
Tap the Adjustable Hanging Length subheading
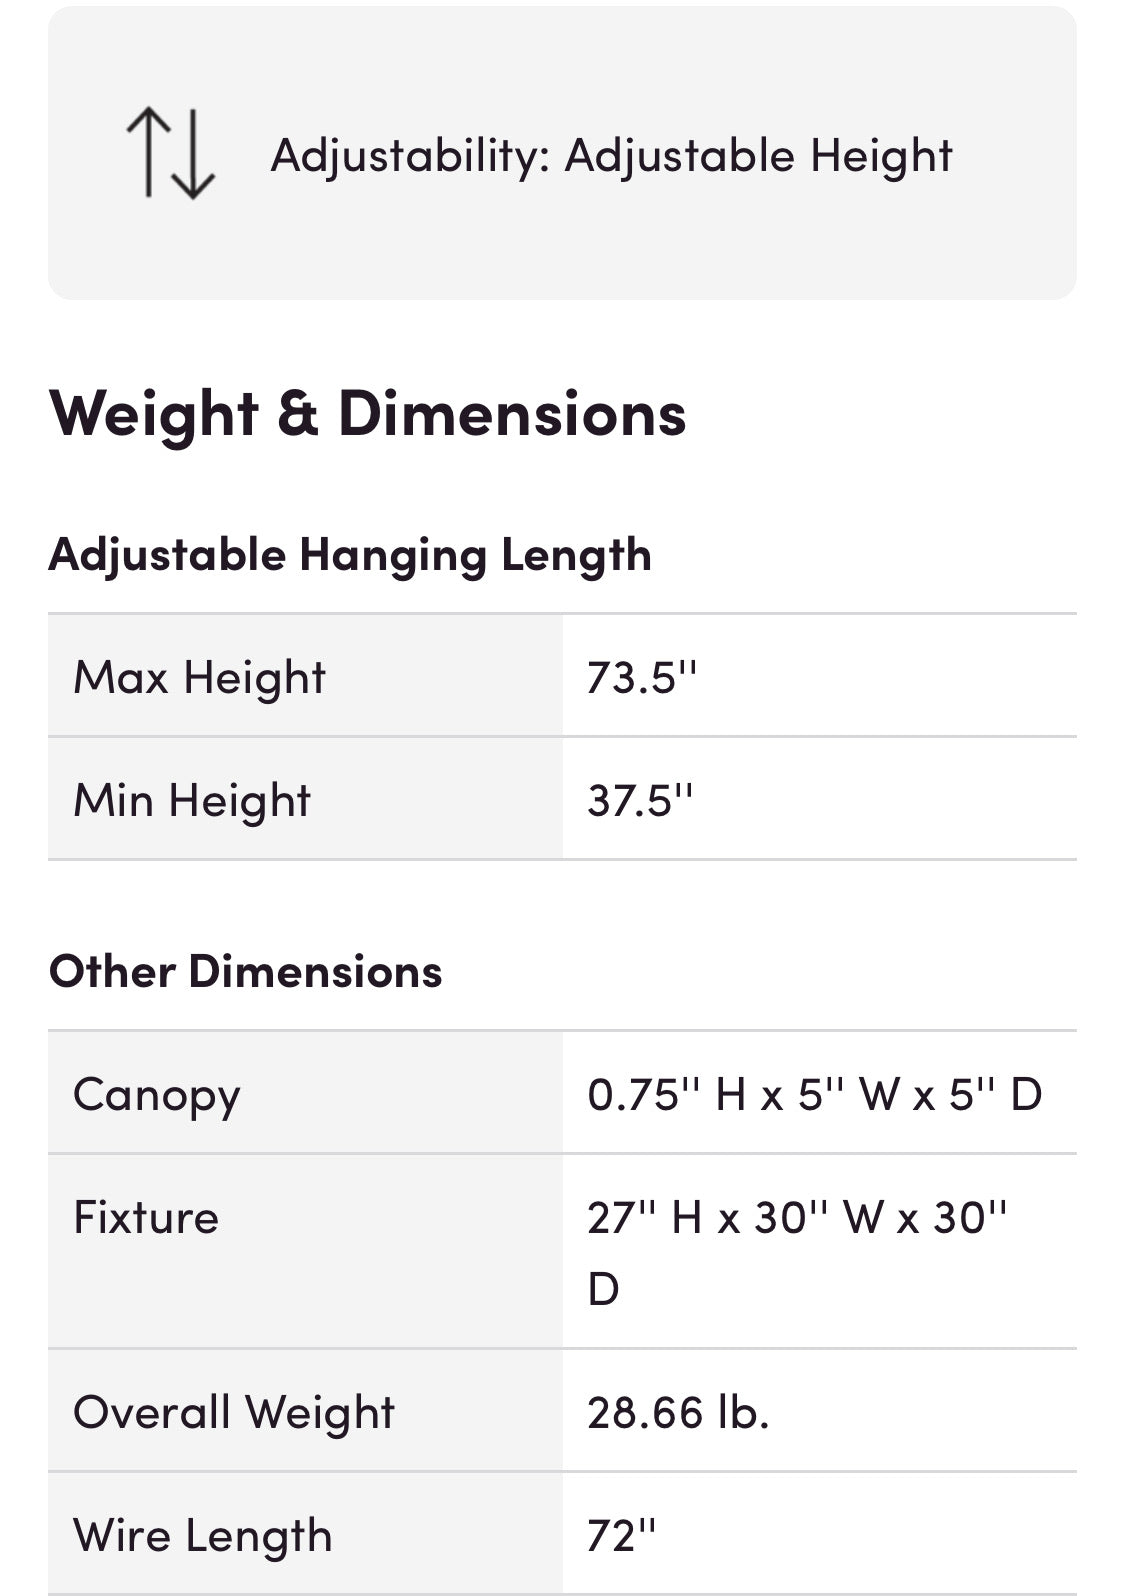click(x=350, y=555)
